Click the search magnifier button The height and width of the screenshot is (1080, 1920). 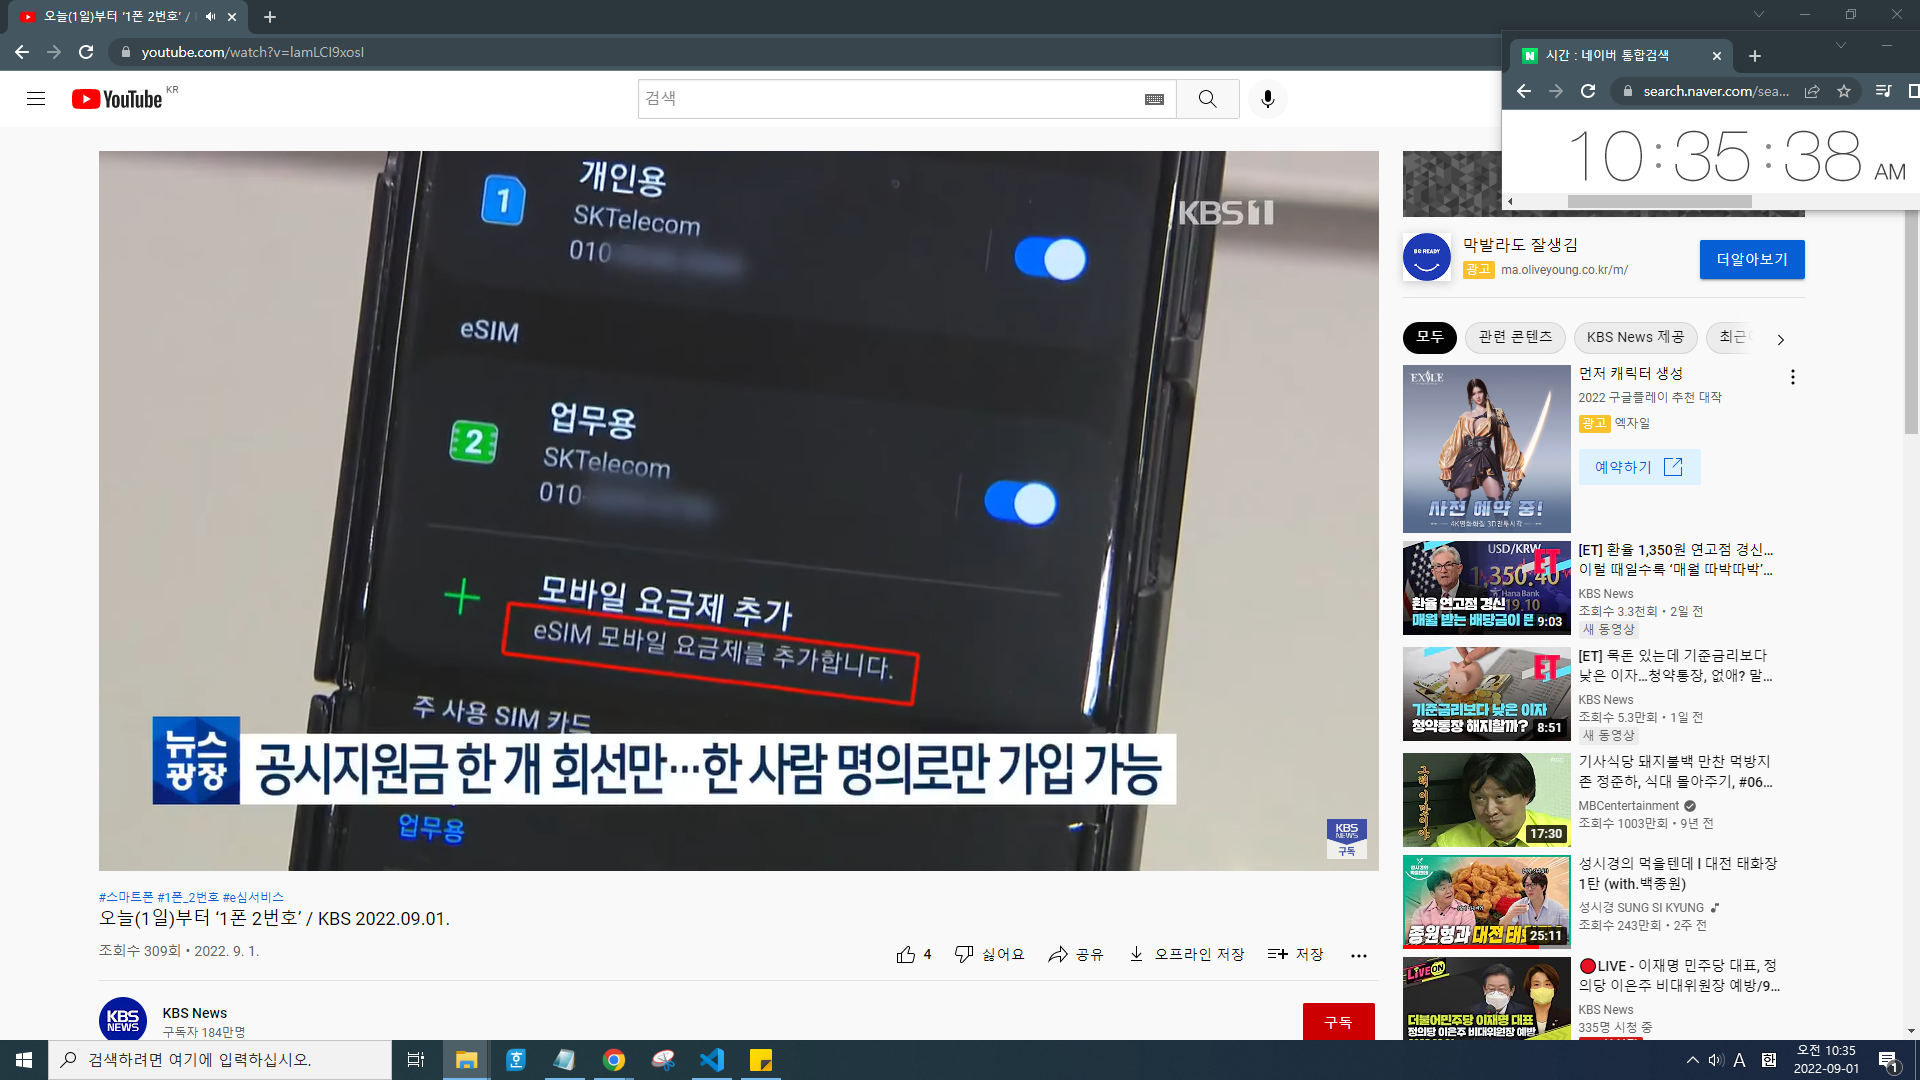tap(1207, 99)
